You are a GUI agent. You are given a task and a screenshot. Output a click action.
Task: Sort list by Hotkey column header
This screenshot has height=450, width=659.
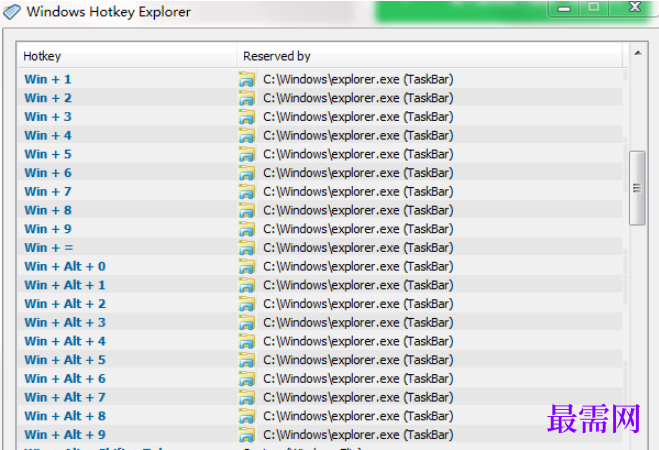point(127,56)
